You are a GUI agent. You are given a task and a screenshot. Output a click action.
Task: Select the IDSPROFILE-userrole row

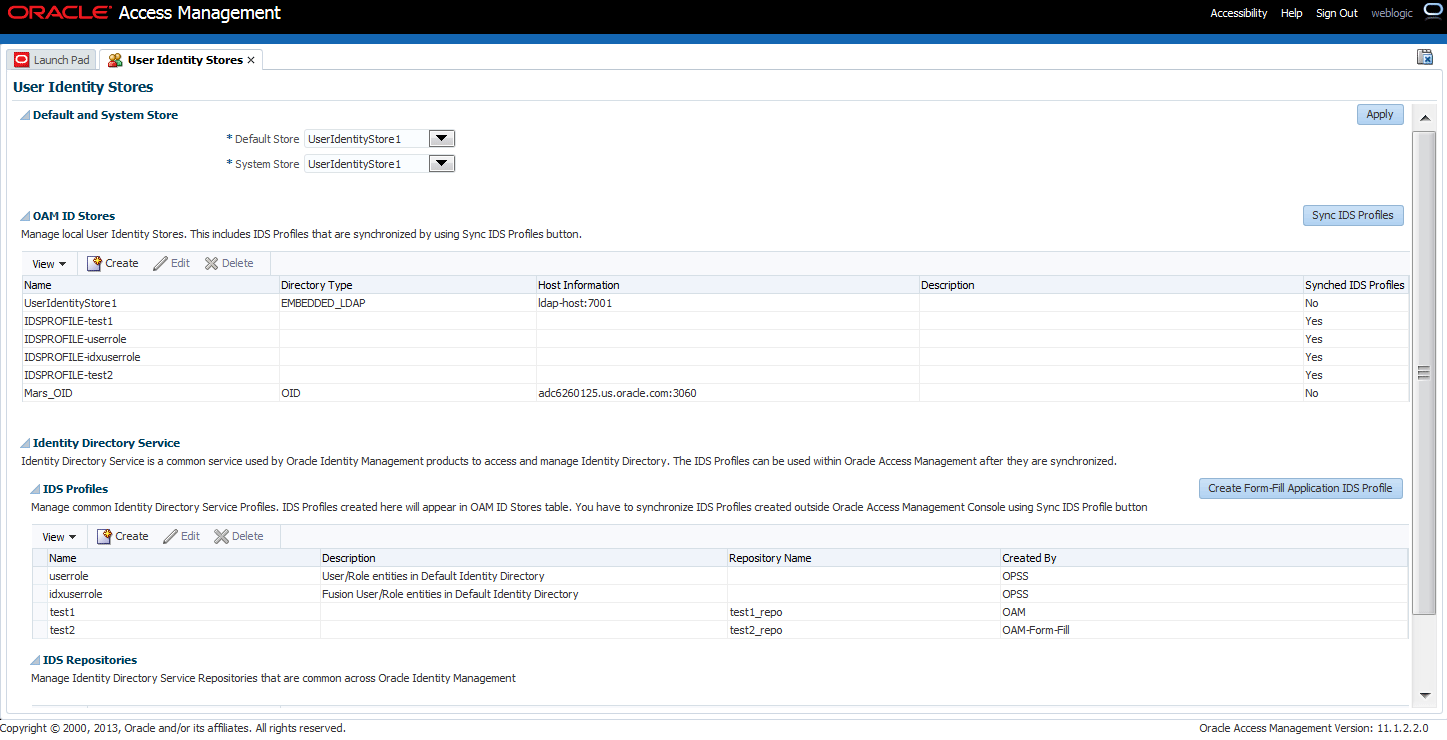coord(715,339)
